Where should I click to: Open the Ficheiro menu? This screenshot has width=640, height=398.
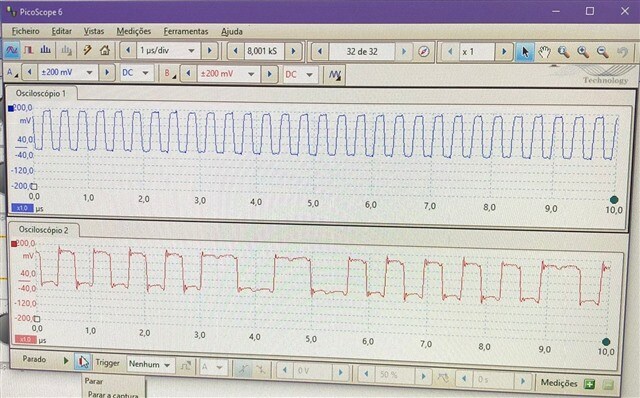(x=25, y=31)
